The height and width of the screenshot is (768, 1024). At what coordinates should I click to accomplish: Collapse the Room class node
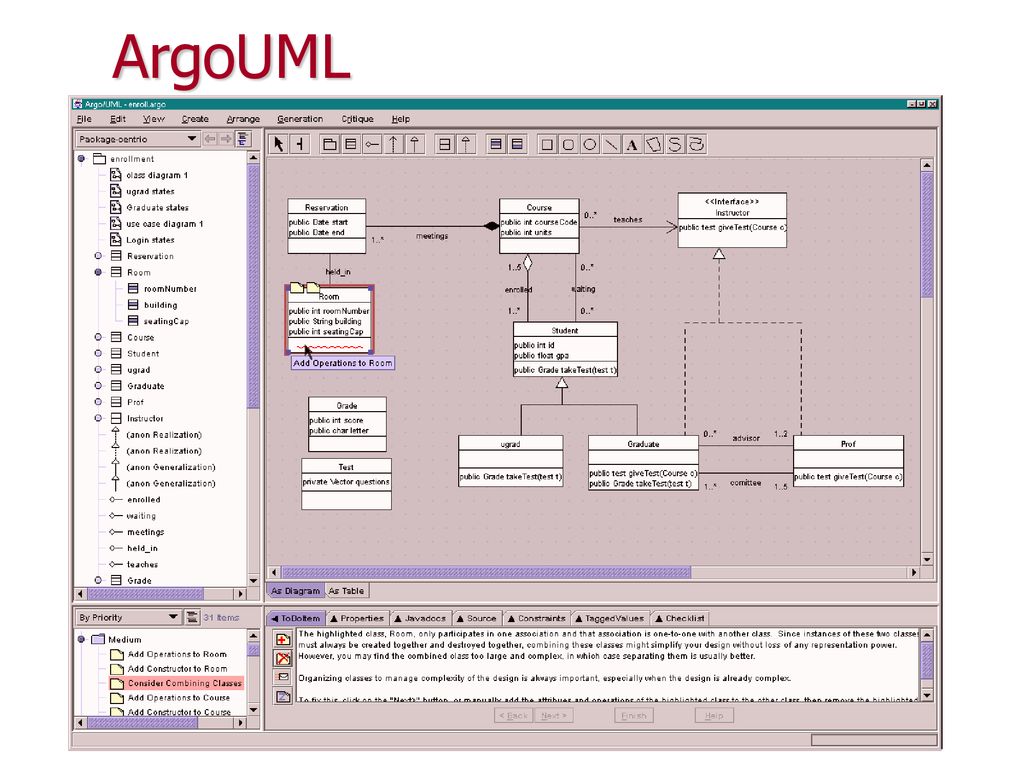[98, 272]
